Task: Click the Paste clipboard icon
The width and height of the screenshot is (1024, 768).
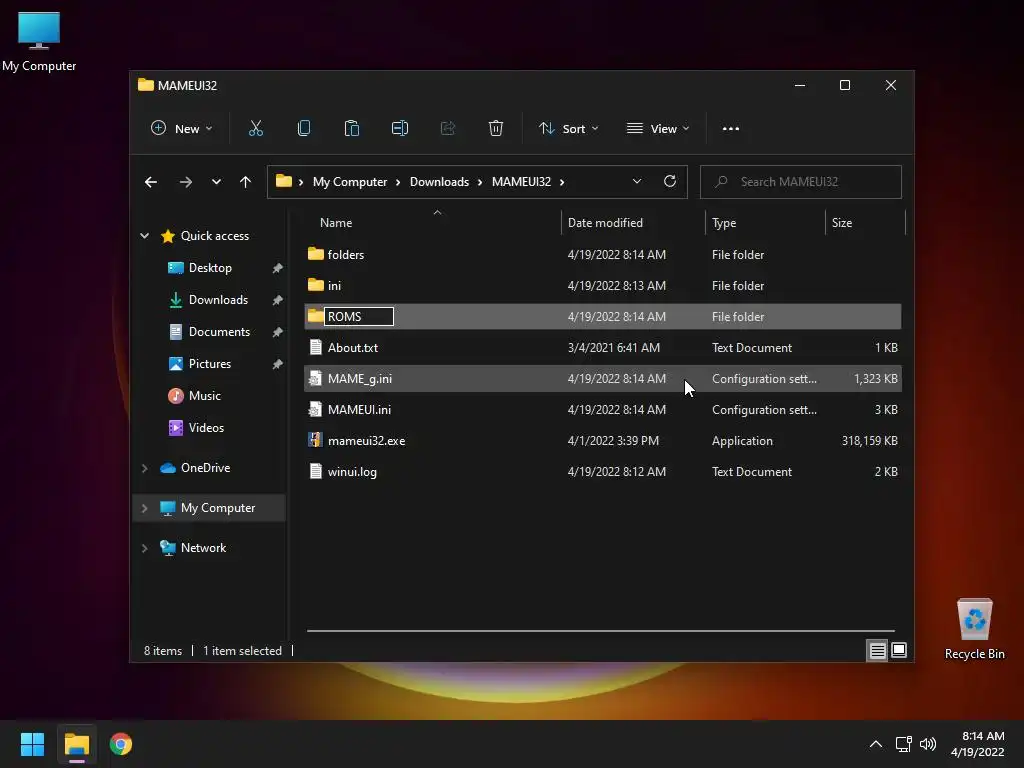Action: click(x=351, y=129)
